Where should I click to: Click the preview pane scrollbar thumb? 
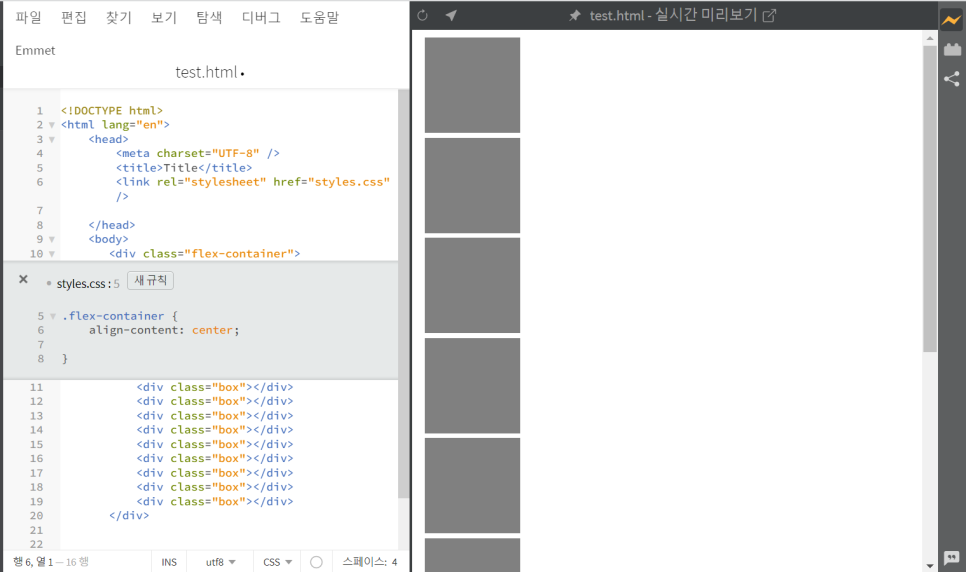click(930, 198)
